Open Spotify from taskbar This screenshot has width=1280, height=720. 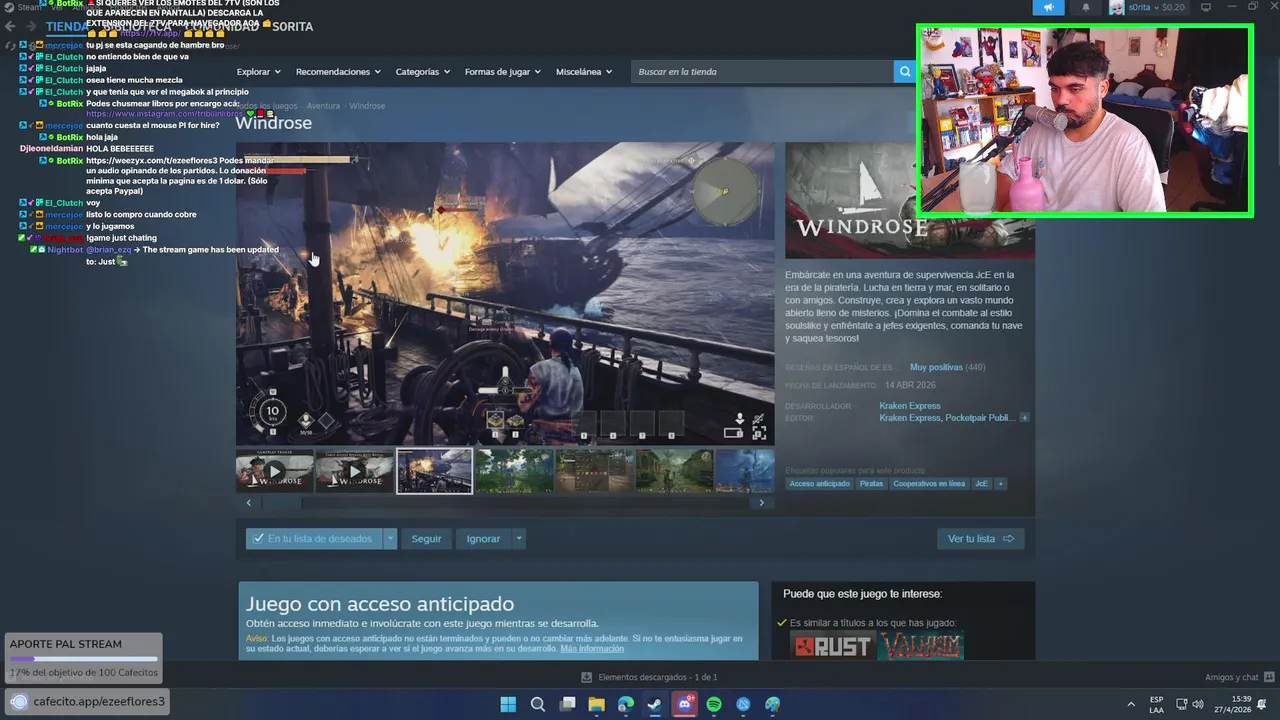pyautogui.click(x=714, y=704)
